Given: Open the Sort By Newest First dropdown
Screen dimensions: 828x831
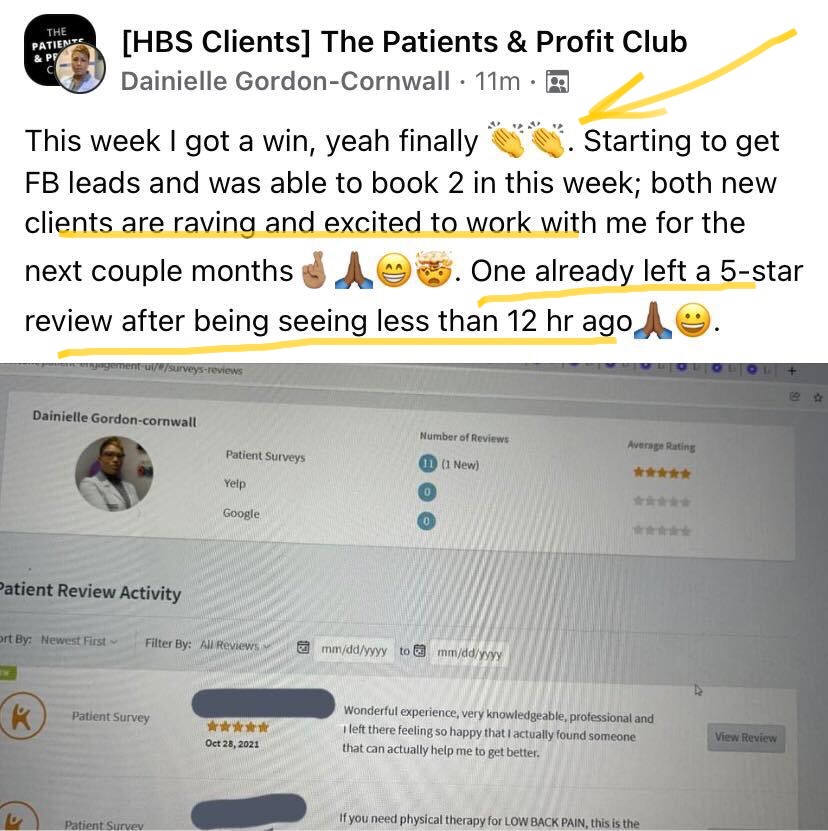Looking at the screenshot, I should tap(78, 641).
